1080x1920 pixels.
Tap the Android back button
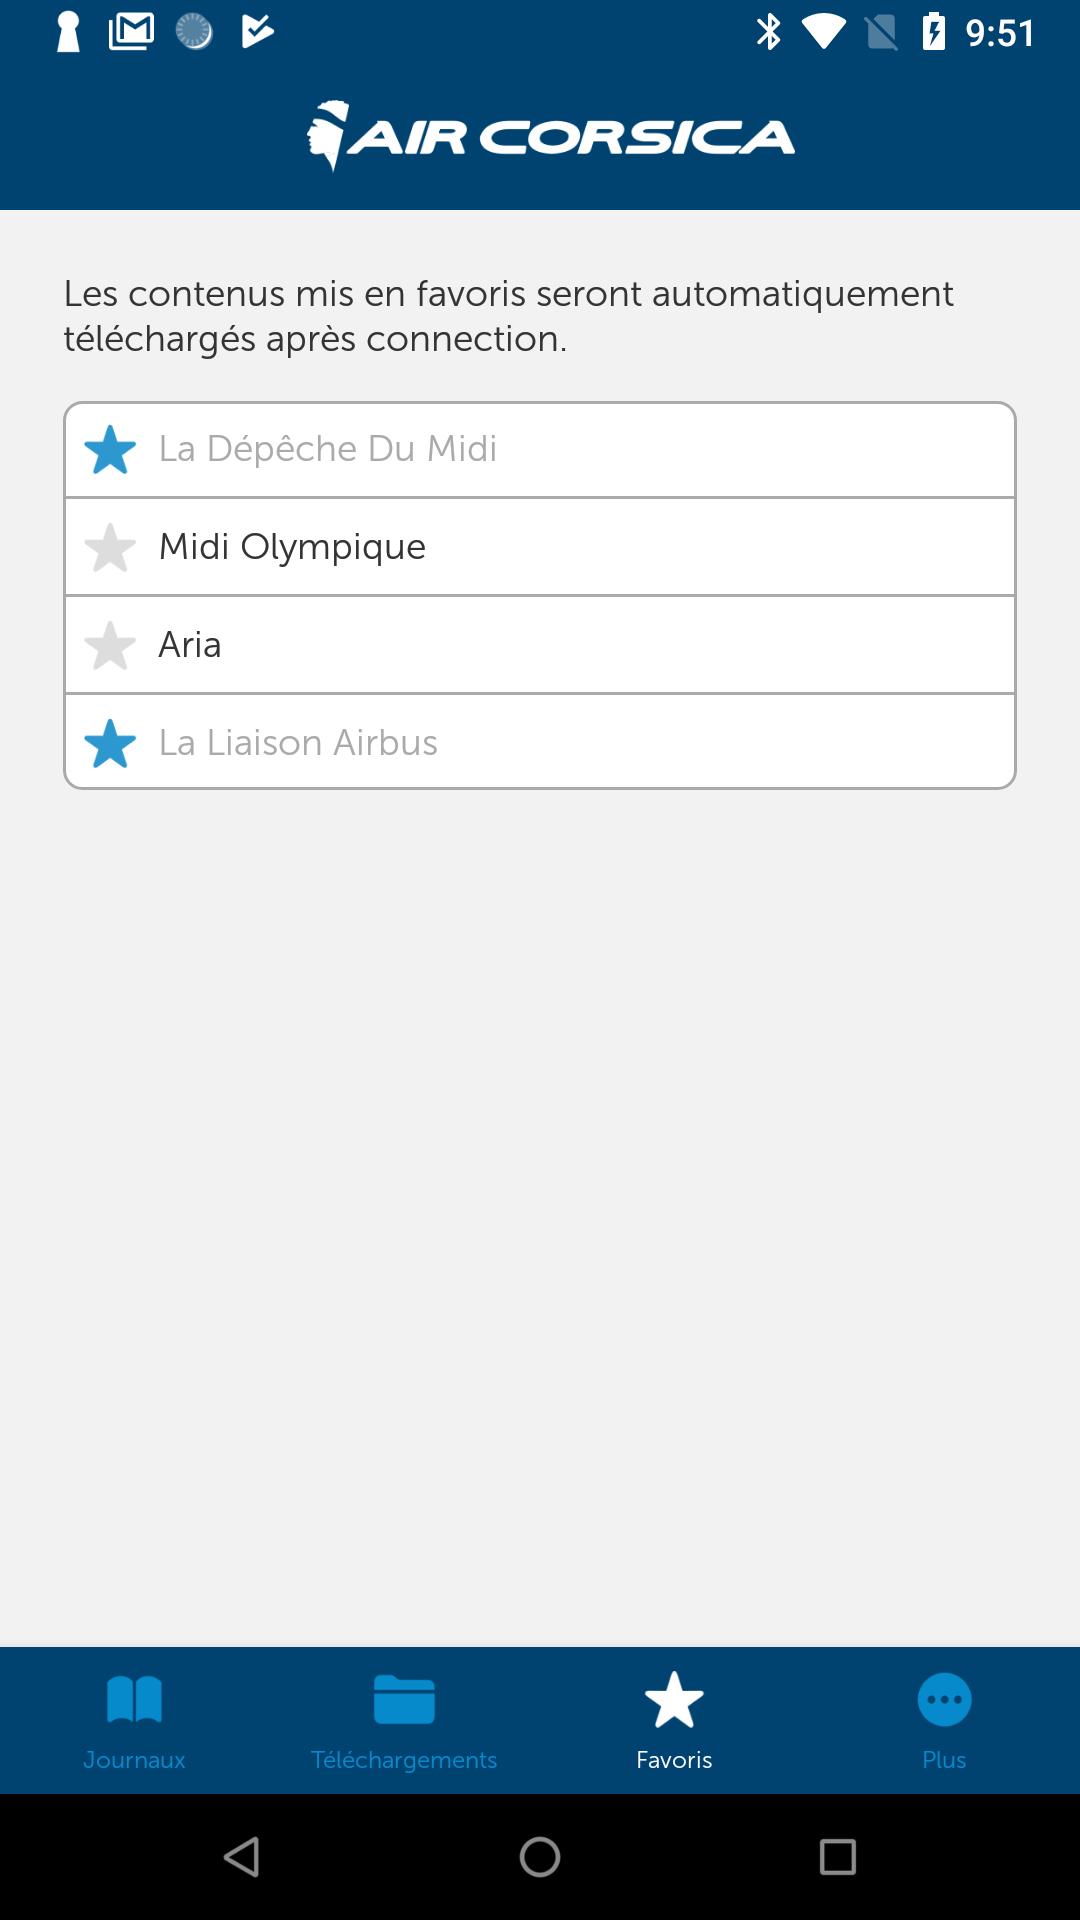[x=242, y=1857]
